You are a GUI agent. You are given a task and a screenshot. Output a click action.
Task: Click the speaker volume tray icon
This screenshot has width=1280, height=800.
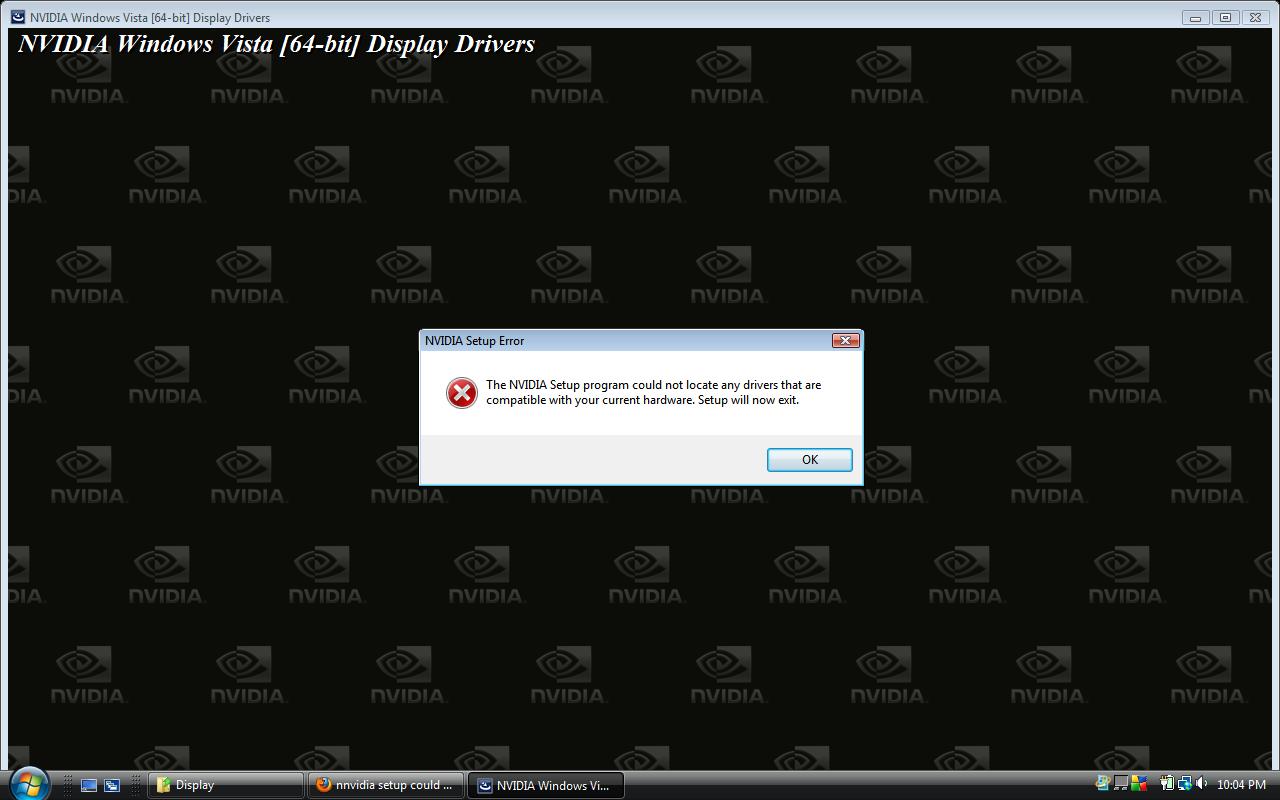[1201, 783]
